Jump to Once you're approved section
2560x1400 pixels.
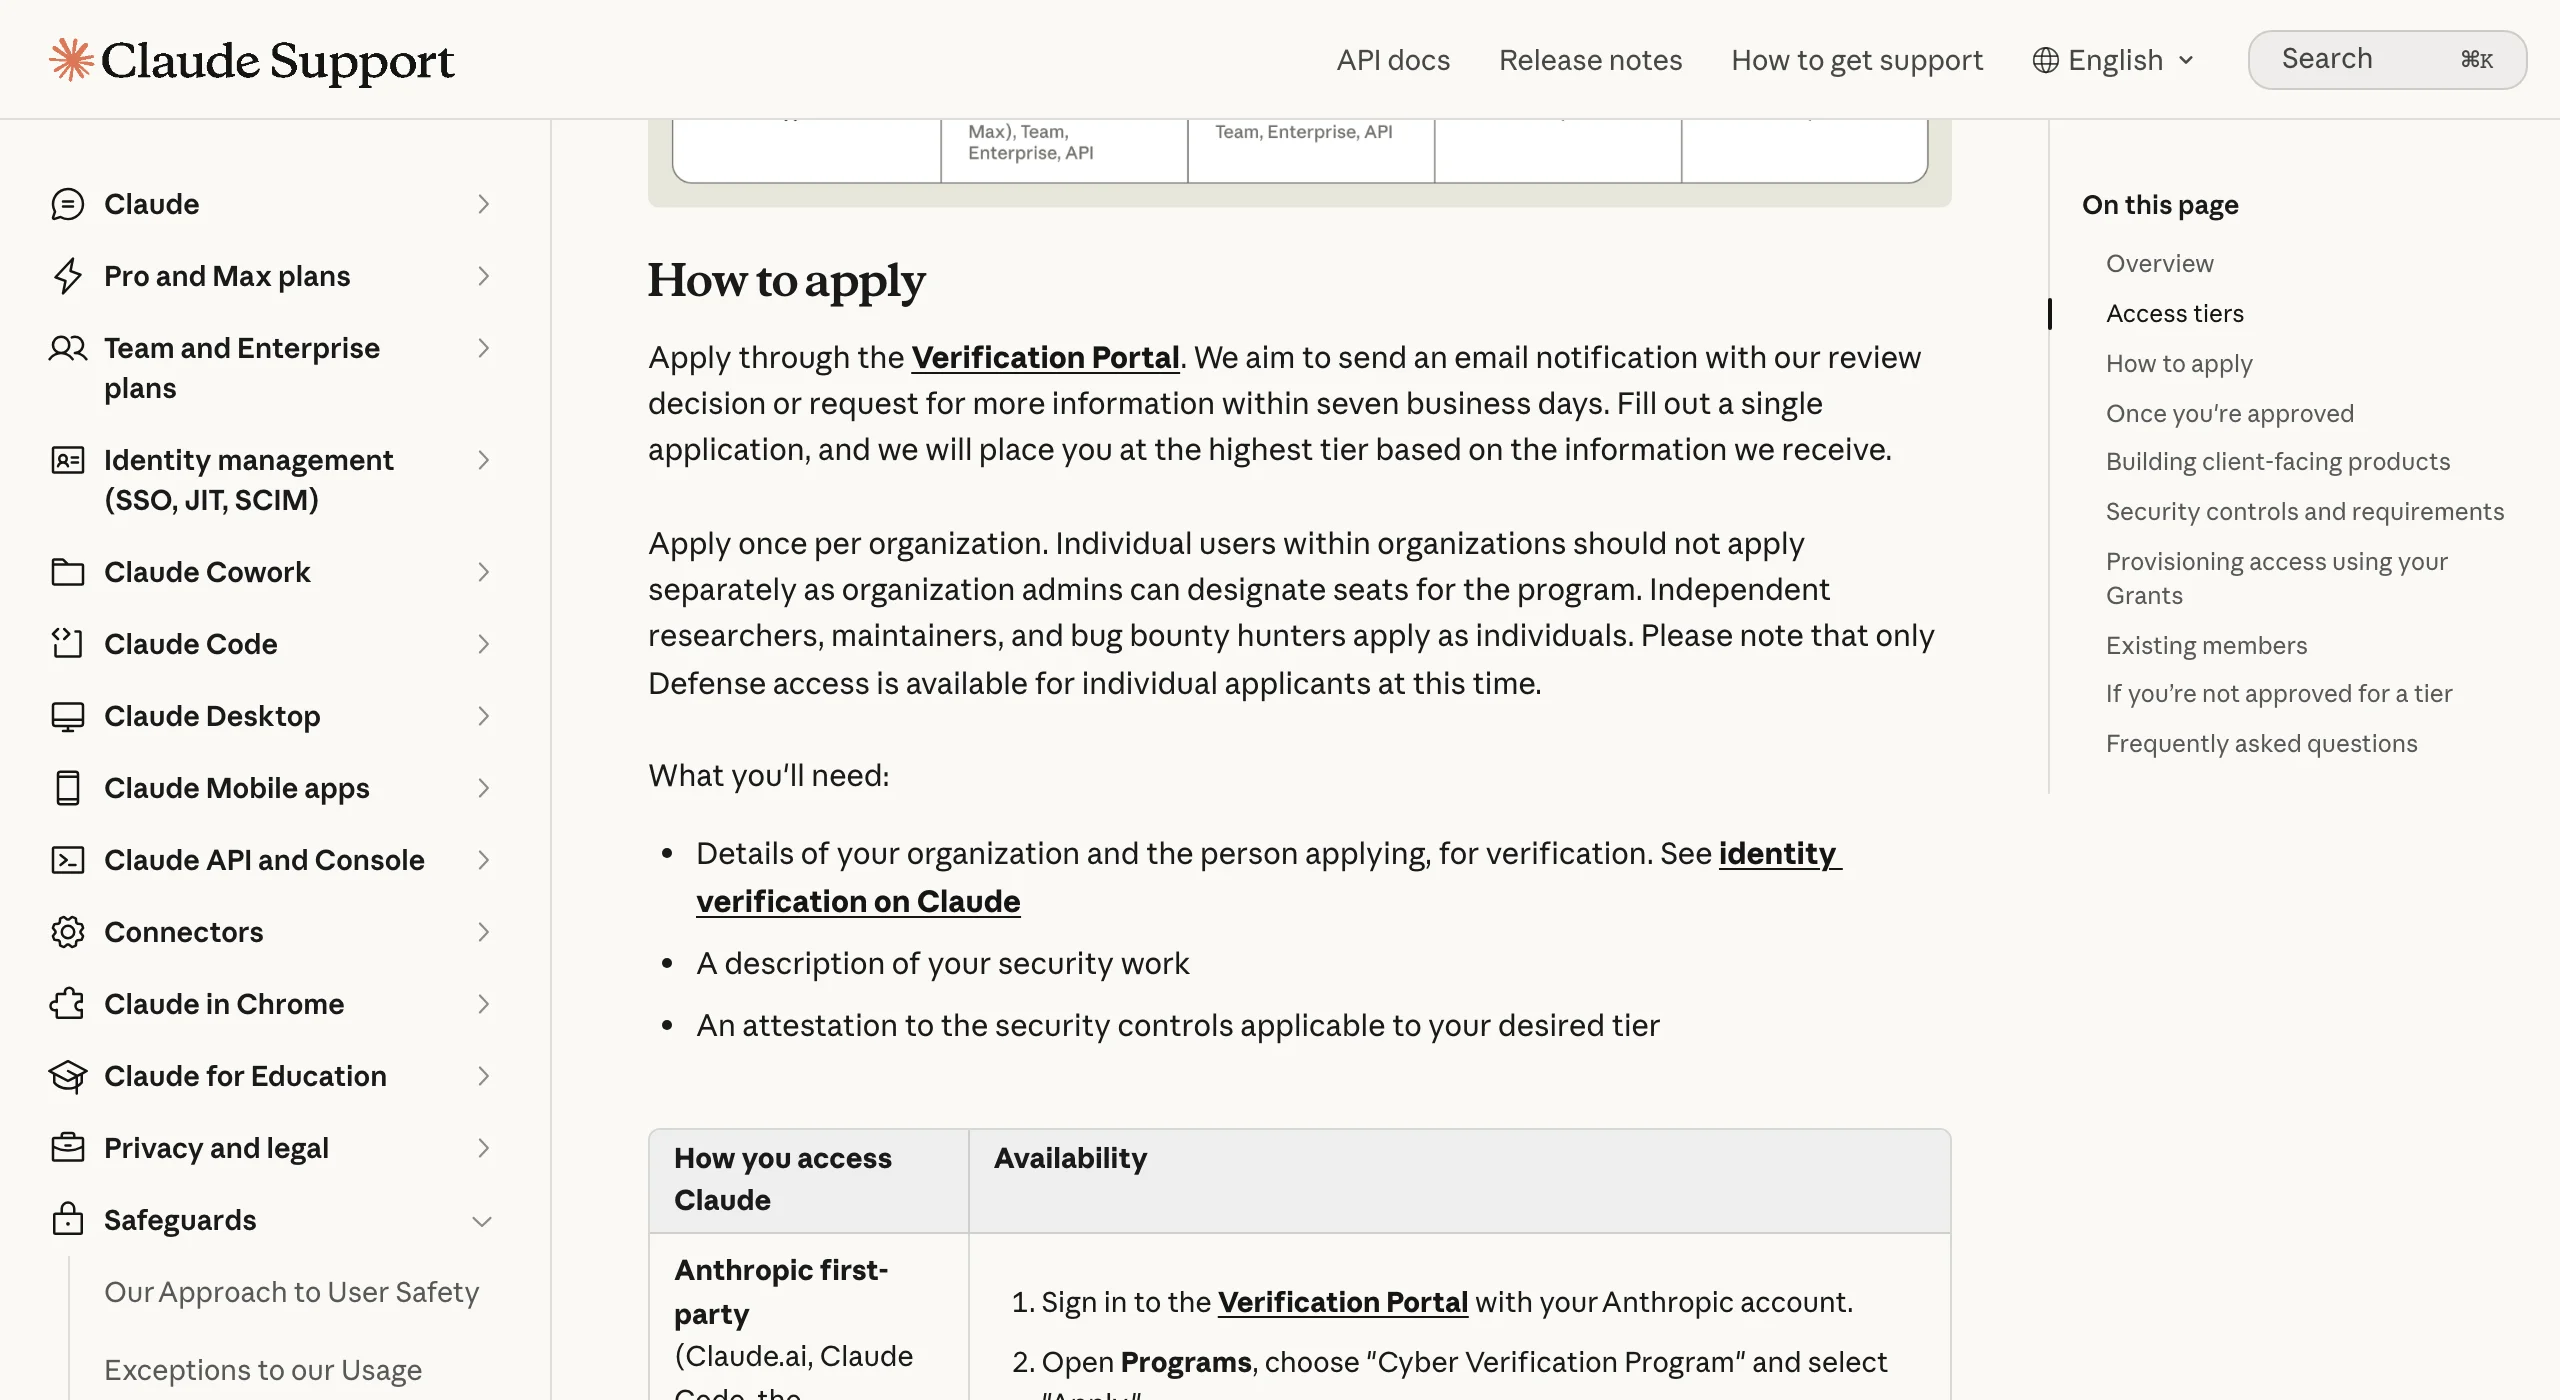pyautogui.click(x=2229, y=413)
